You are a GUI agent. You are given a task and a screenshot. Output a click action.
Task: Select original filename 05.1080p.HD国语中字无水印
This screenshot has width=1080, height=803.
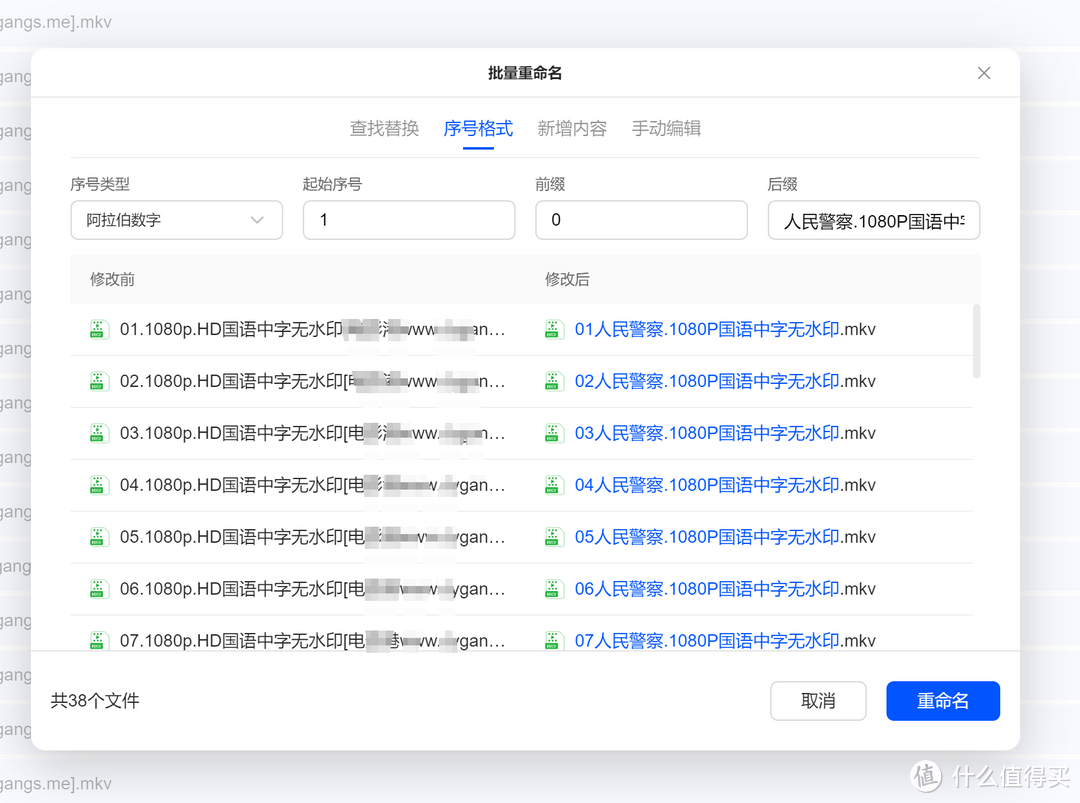pyautogui.click(x=312, y=536)
